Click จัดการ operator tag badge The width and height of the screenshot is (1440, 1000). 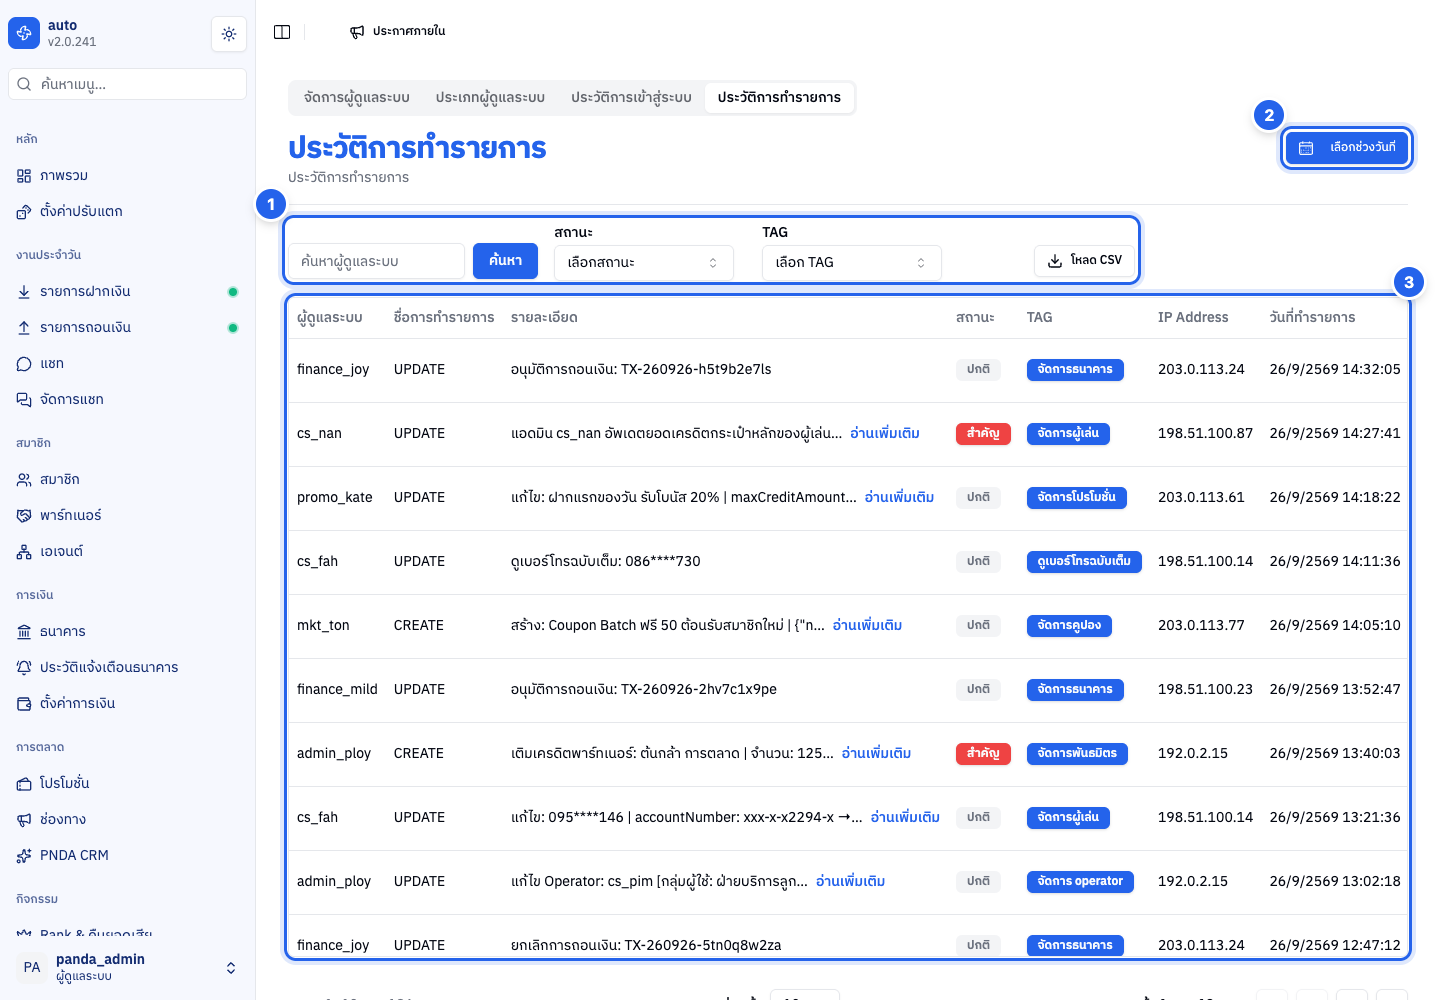point(1080,882)
